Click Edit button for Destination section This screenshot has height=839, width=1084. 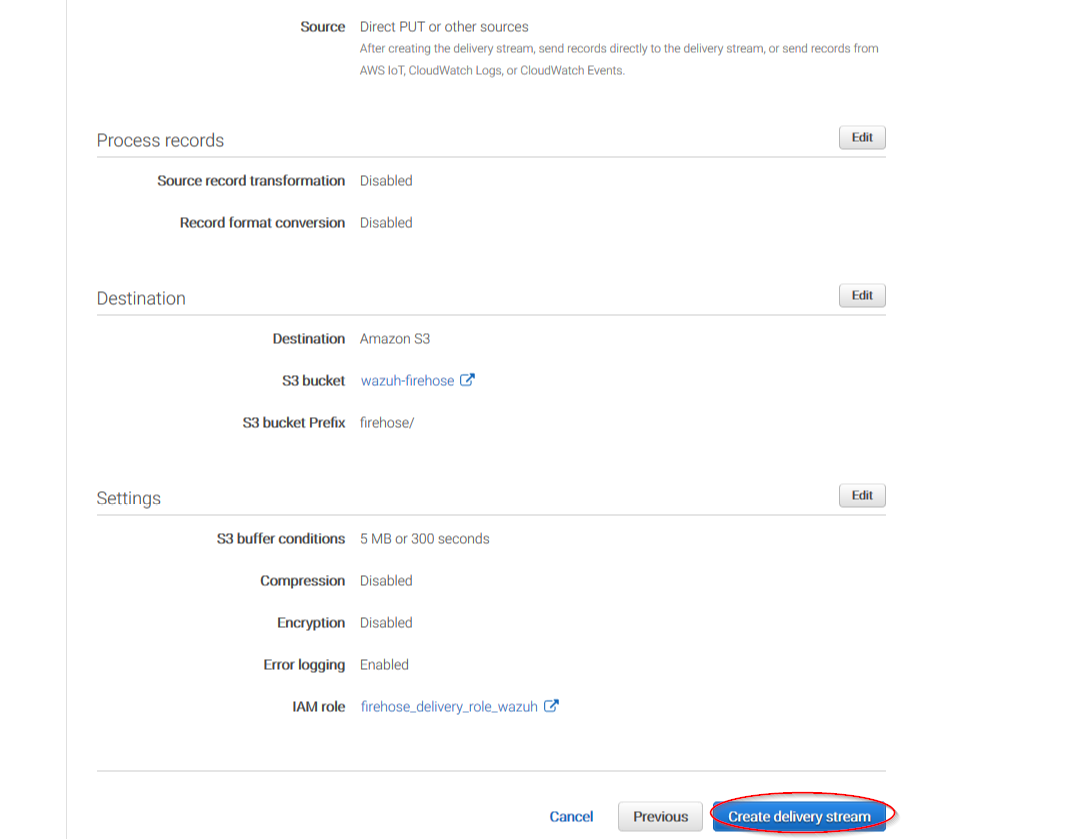click(861, 296)
